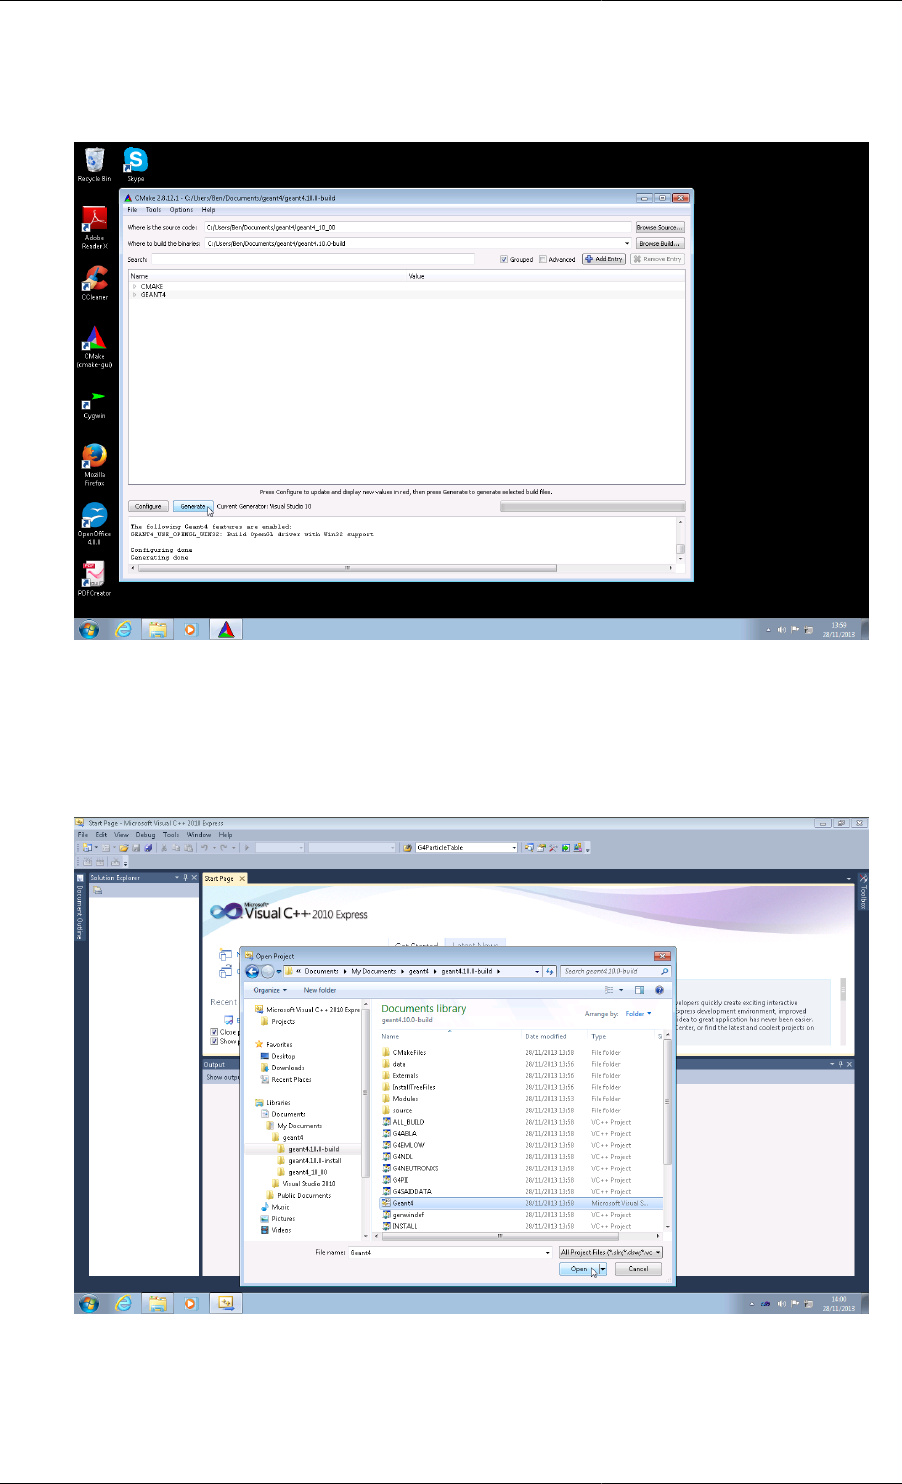
Task: Click New folder in the dialog toolbar
Action: click(x=320, y=990)
